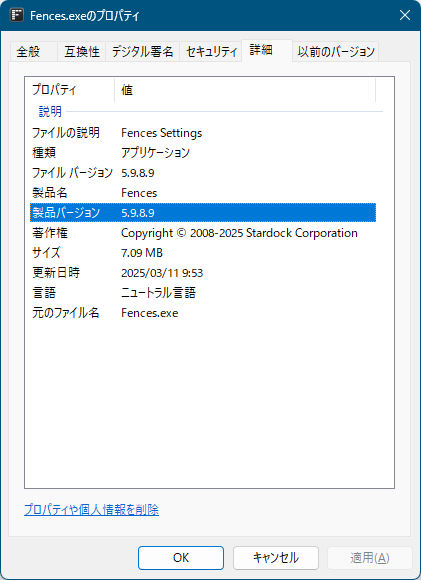The height and width of the screenshot is (580, 421).
Task: Click the プロパティ column header
Action: pyautogui.click(x=72, y=90)
